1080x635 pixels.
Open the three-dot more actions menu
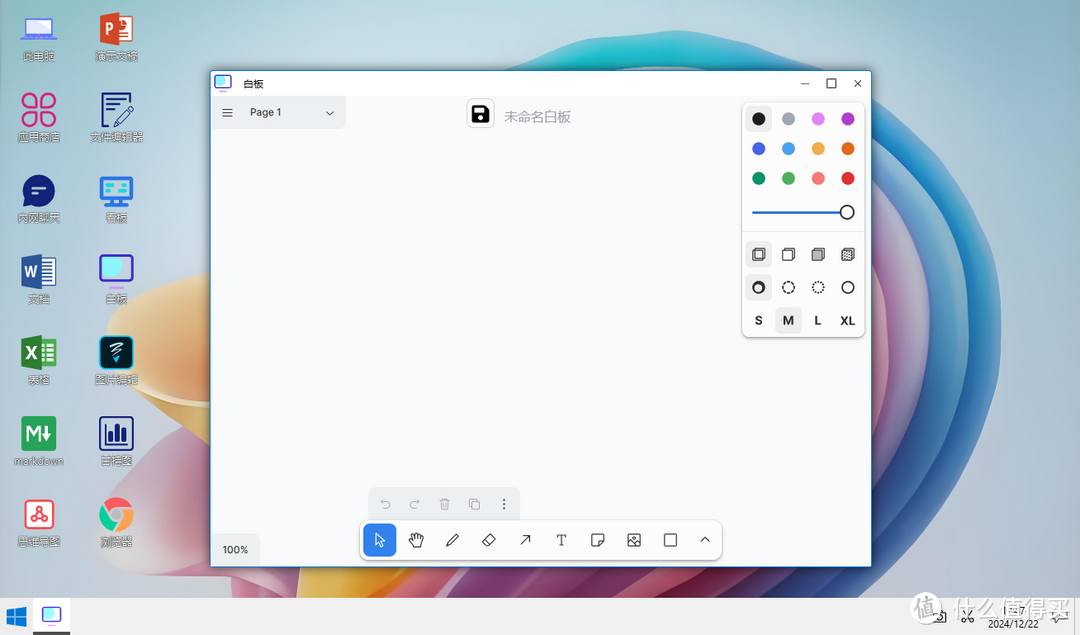(x=504, y=504)
